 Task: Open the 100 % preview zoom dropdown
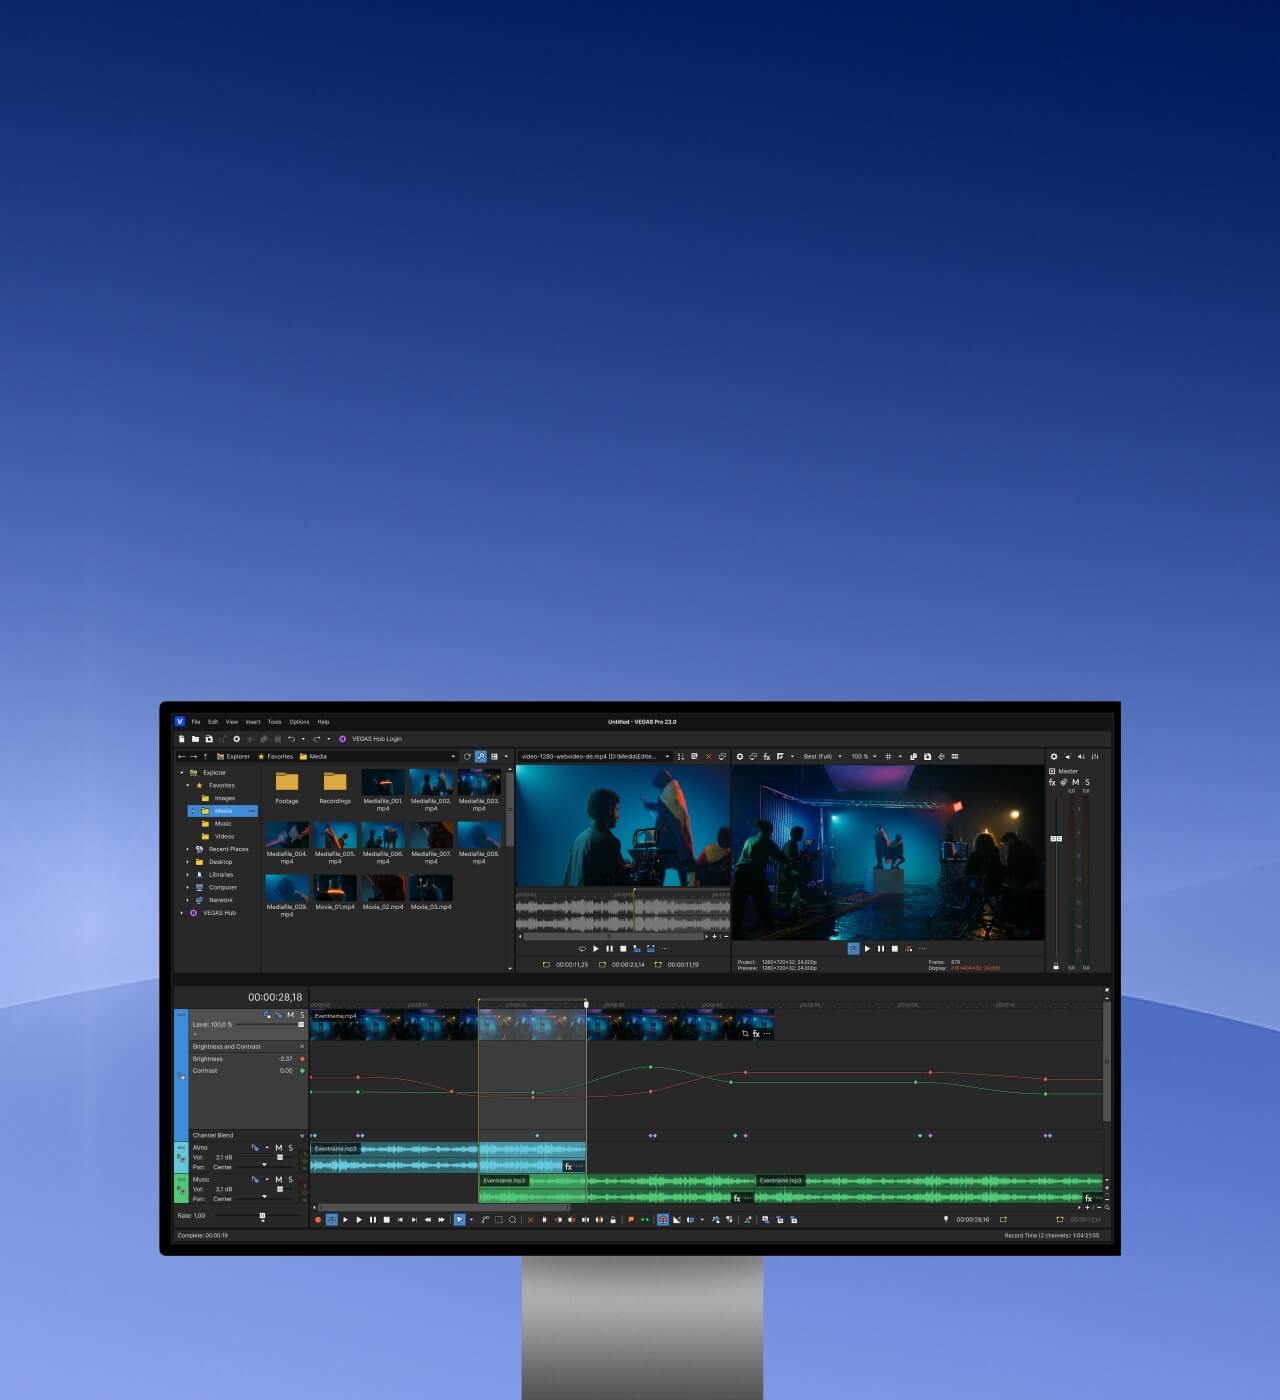[x=864, y=757]
